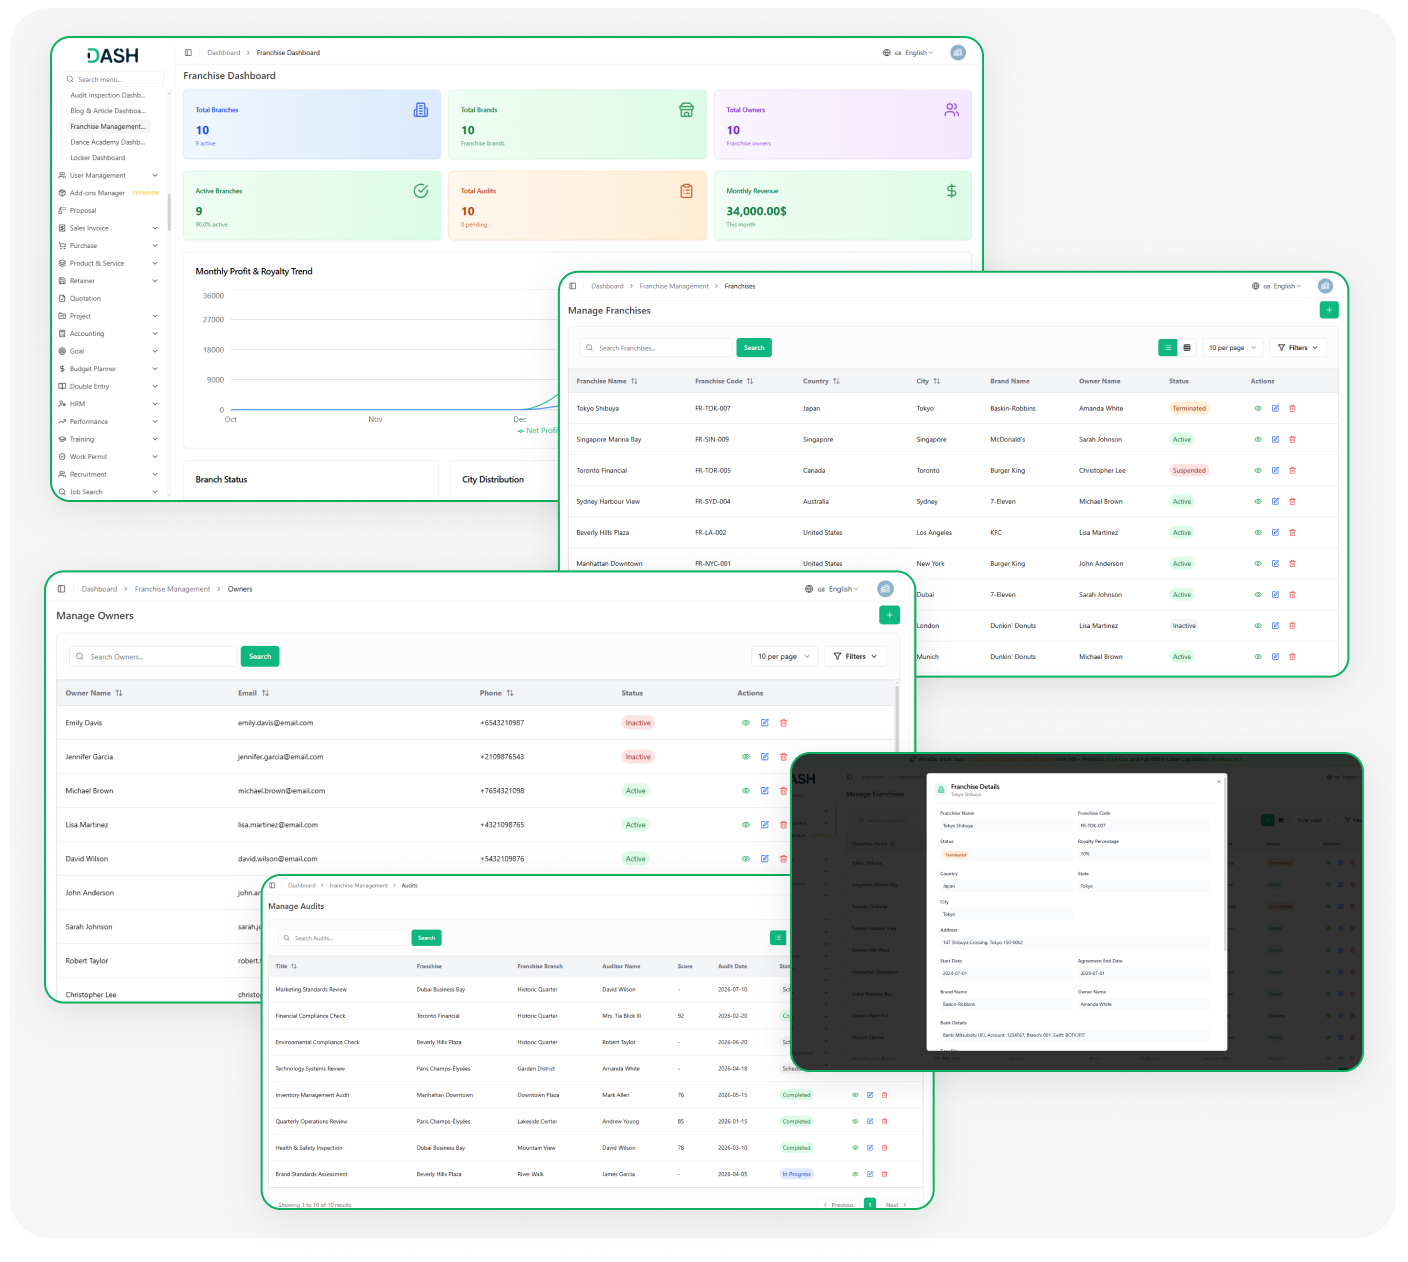View owner Emily Davis with the eye icon
This screenshot has width=1408, height=1262.
point(745,723)
